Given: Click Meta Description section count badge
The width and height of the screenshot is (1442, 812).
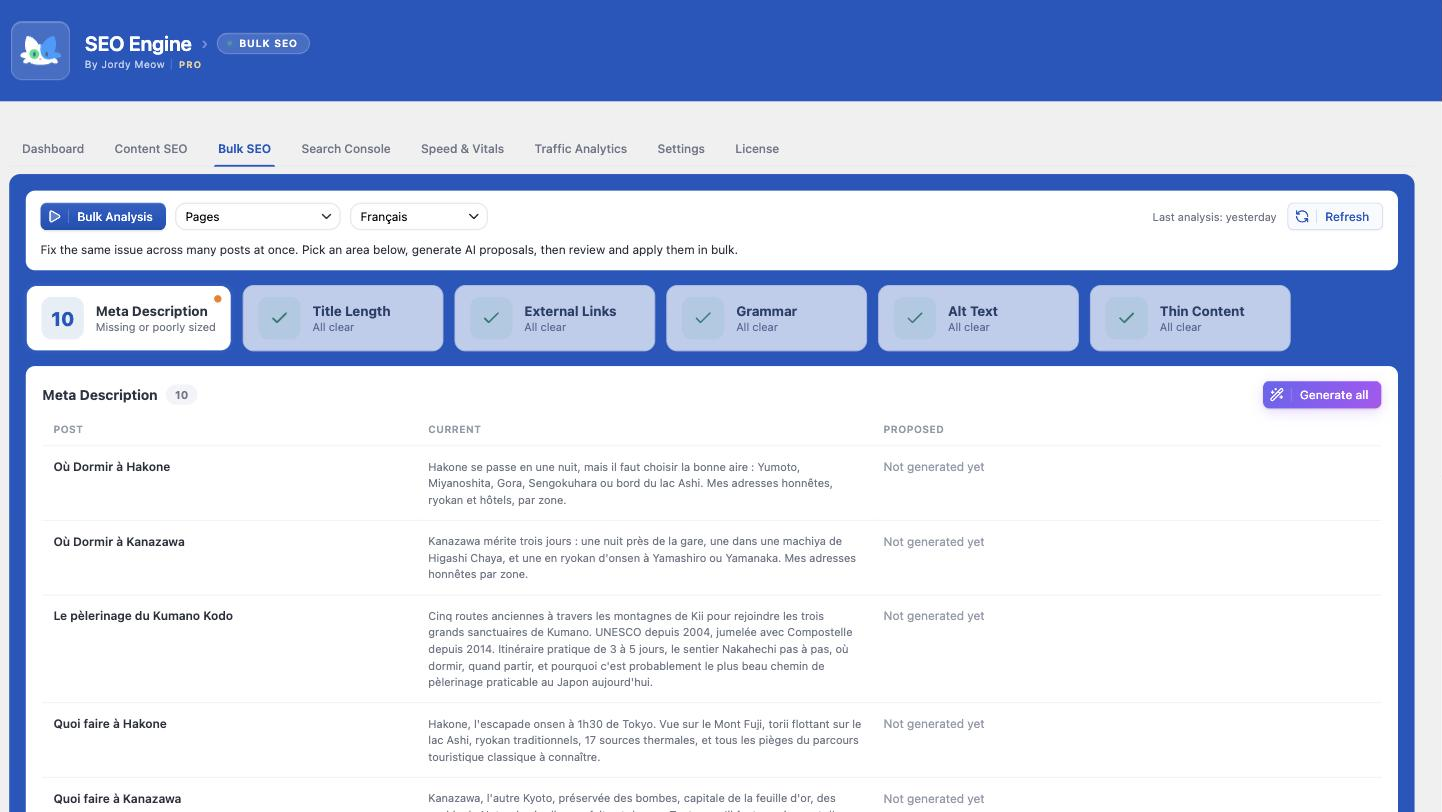Looking at the screenshot, I should (181, 395).
